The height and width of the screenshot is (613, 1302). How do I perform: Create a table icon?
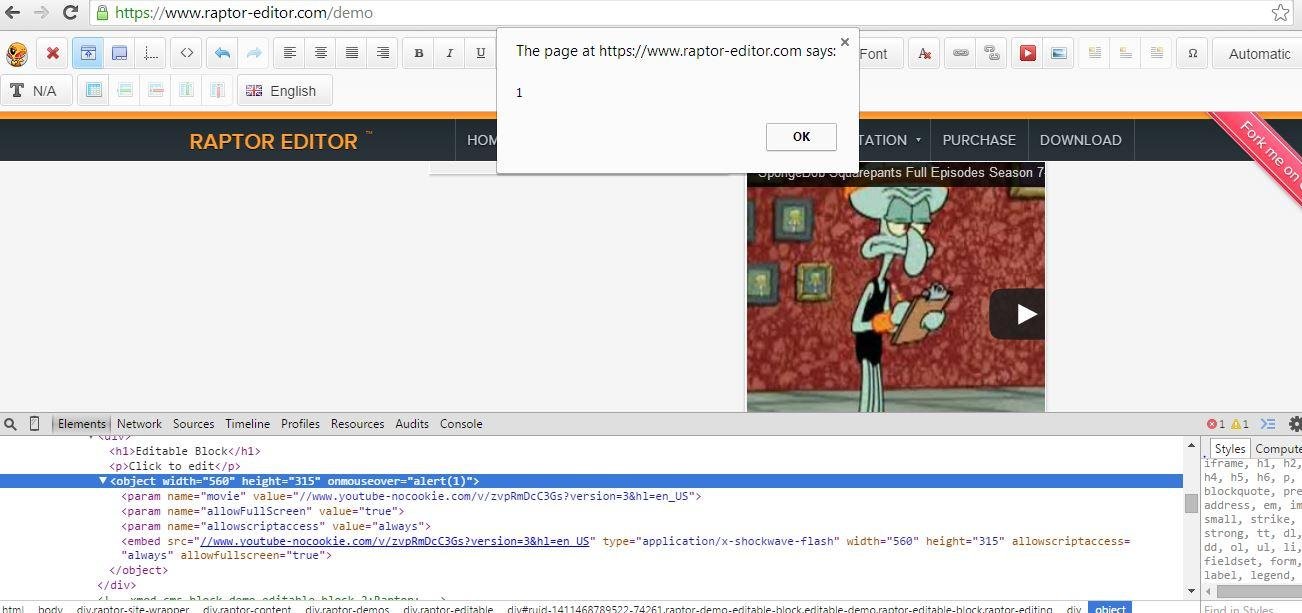tap(94, 90)
